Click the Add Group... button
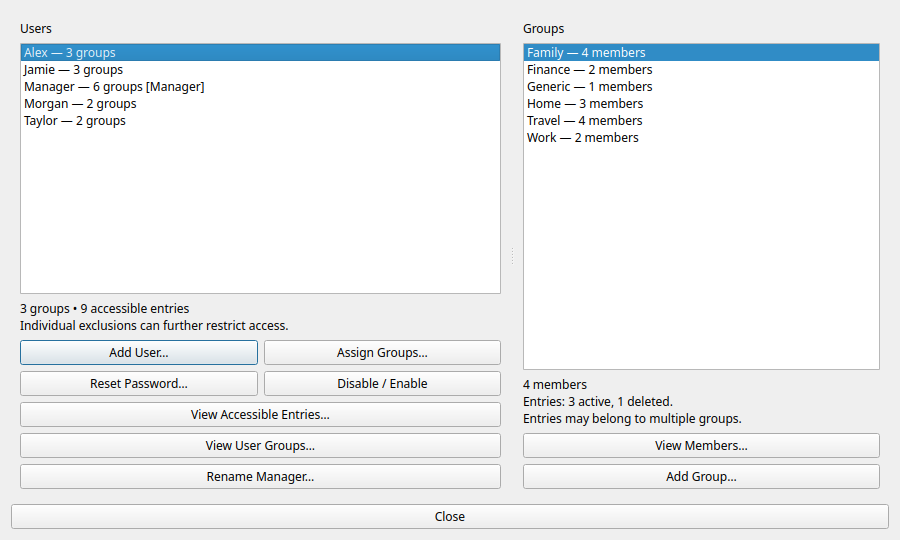The width and height of the screenshot is (900, 540). pos(701,476)
